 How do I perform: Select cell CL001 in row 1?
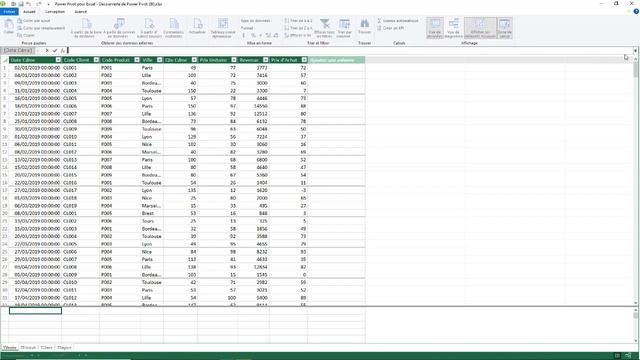80,68
